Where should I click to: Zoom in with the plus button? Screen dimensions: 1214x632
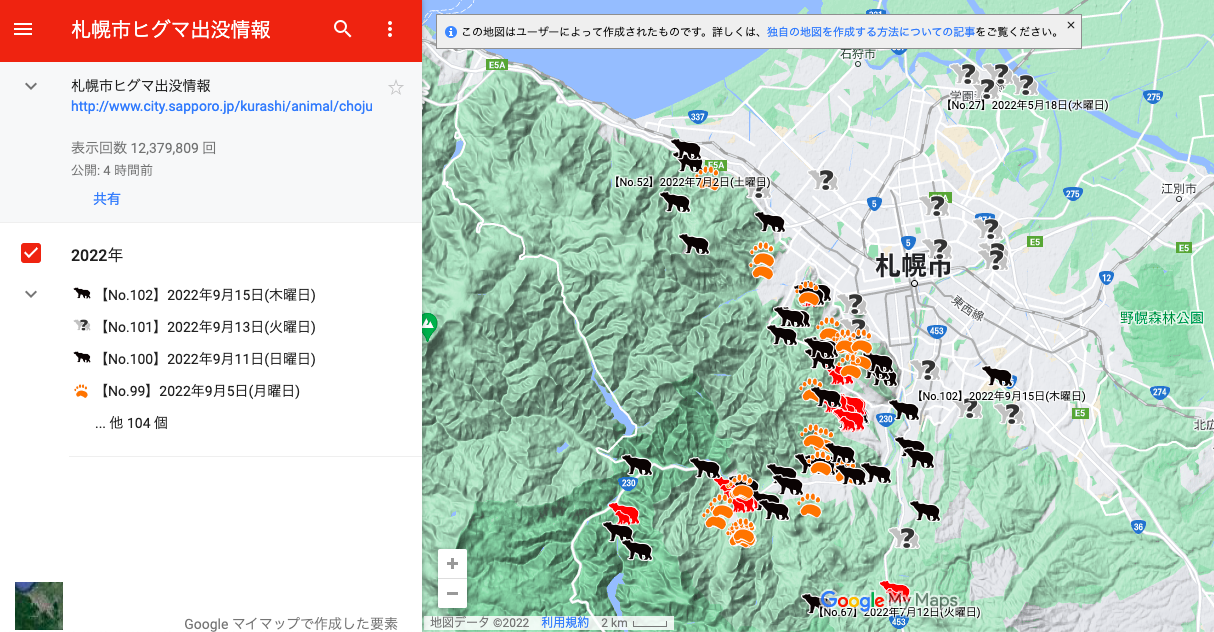pos(452,563)
